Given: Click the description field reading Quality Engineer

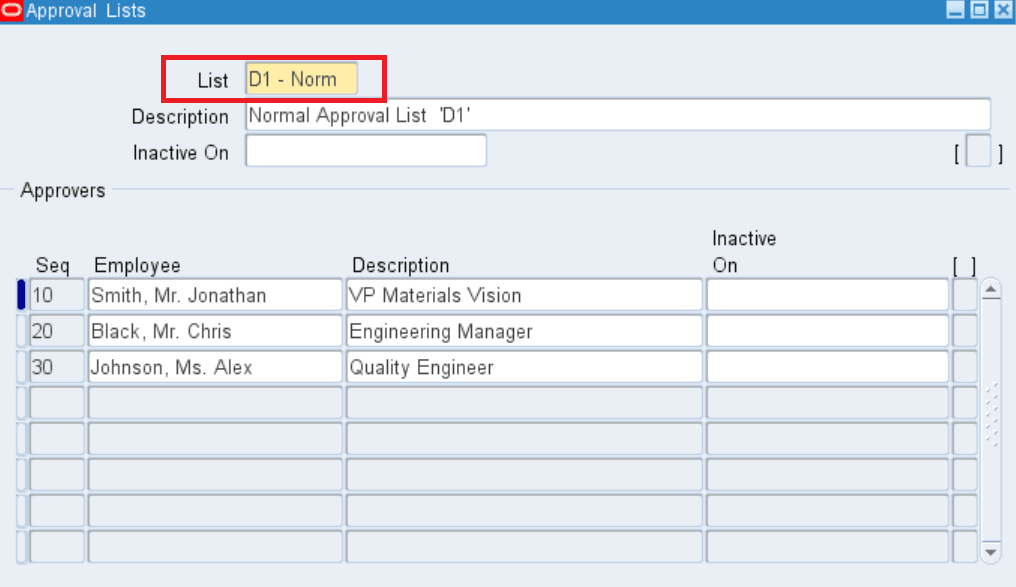Looking at the screenshot, I should coord(520,366).
